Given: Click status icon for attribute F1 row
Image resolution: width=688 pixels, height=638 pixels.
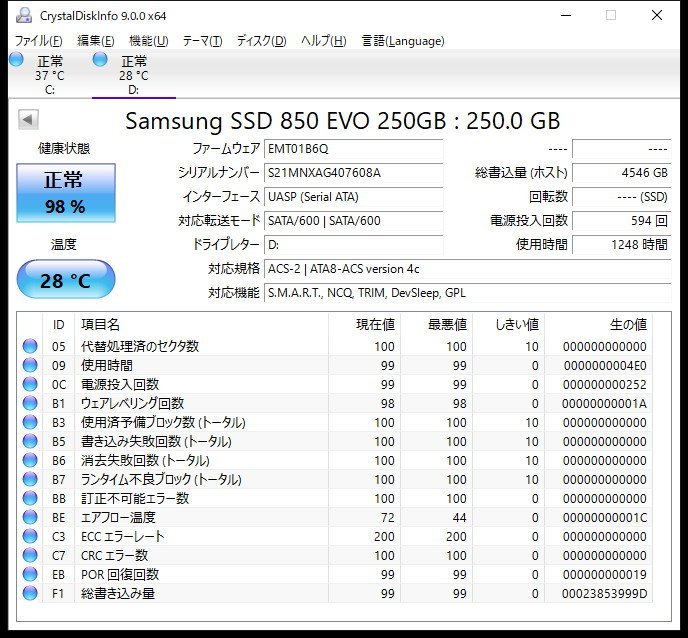Looking at the screenshot, I should pos(30,593).
